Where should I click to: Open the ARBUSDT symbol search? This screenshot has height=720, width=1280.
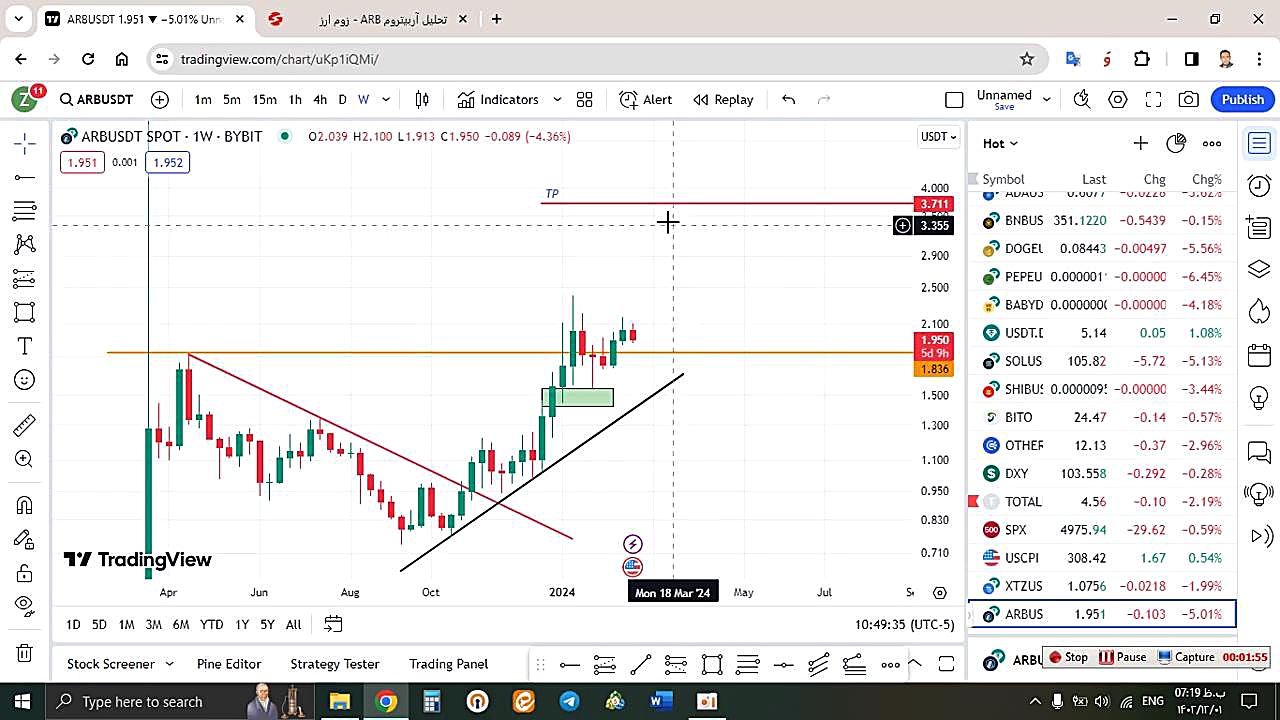click(96, 99)
